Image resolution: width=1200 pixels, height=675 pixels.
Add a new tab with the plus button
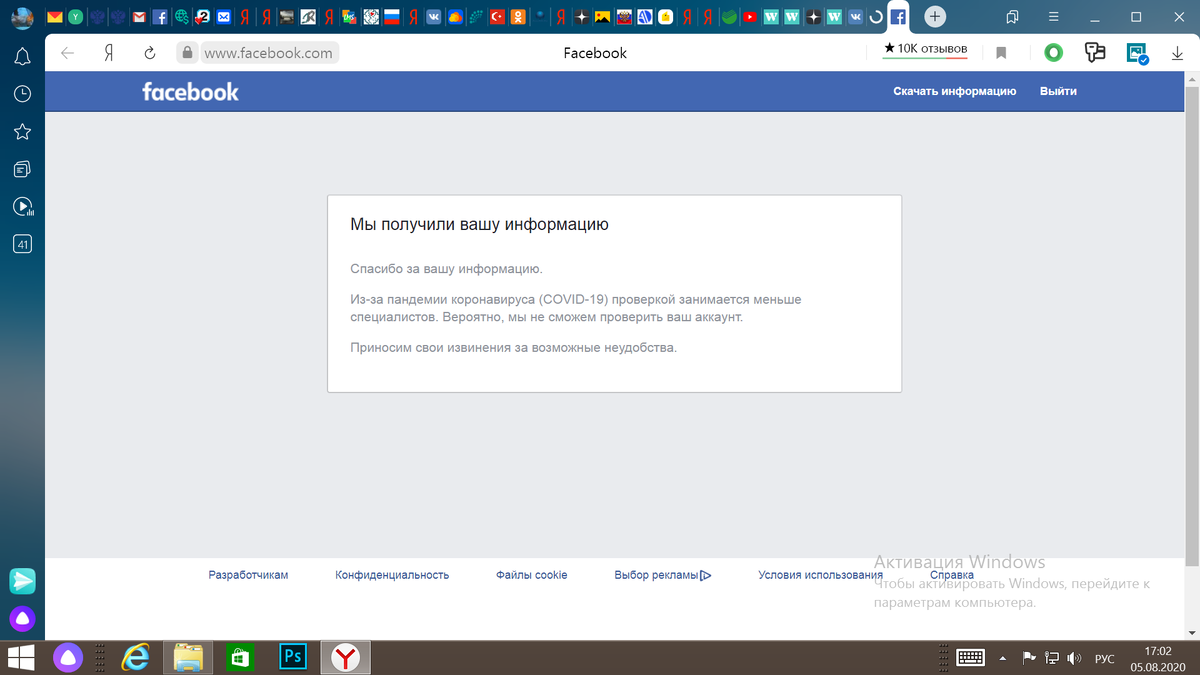(935, 17)
